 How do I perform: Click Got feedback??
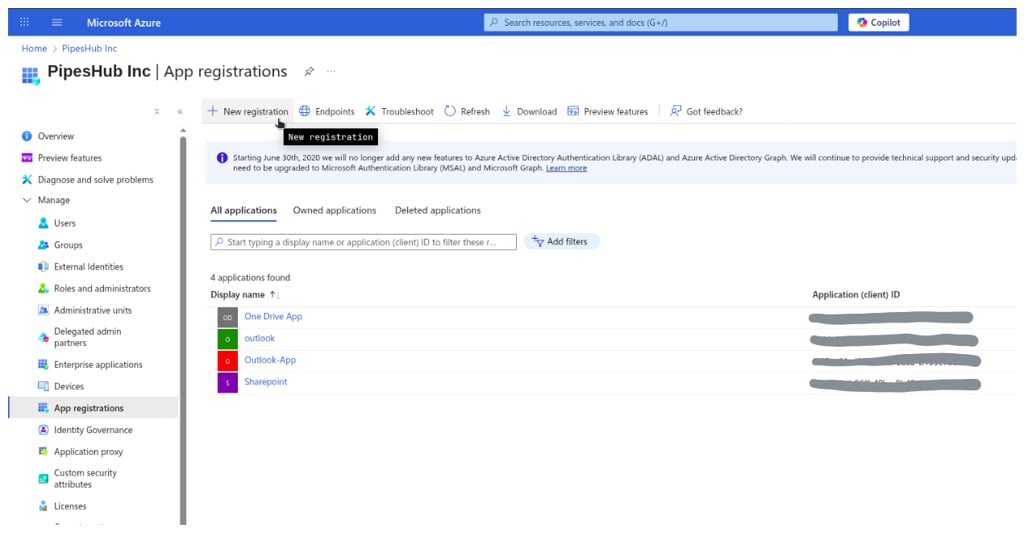tap(707, 112)
